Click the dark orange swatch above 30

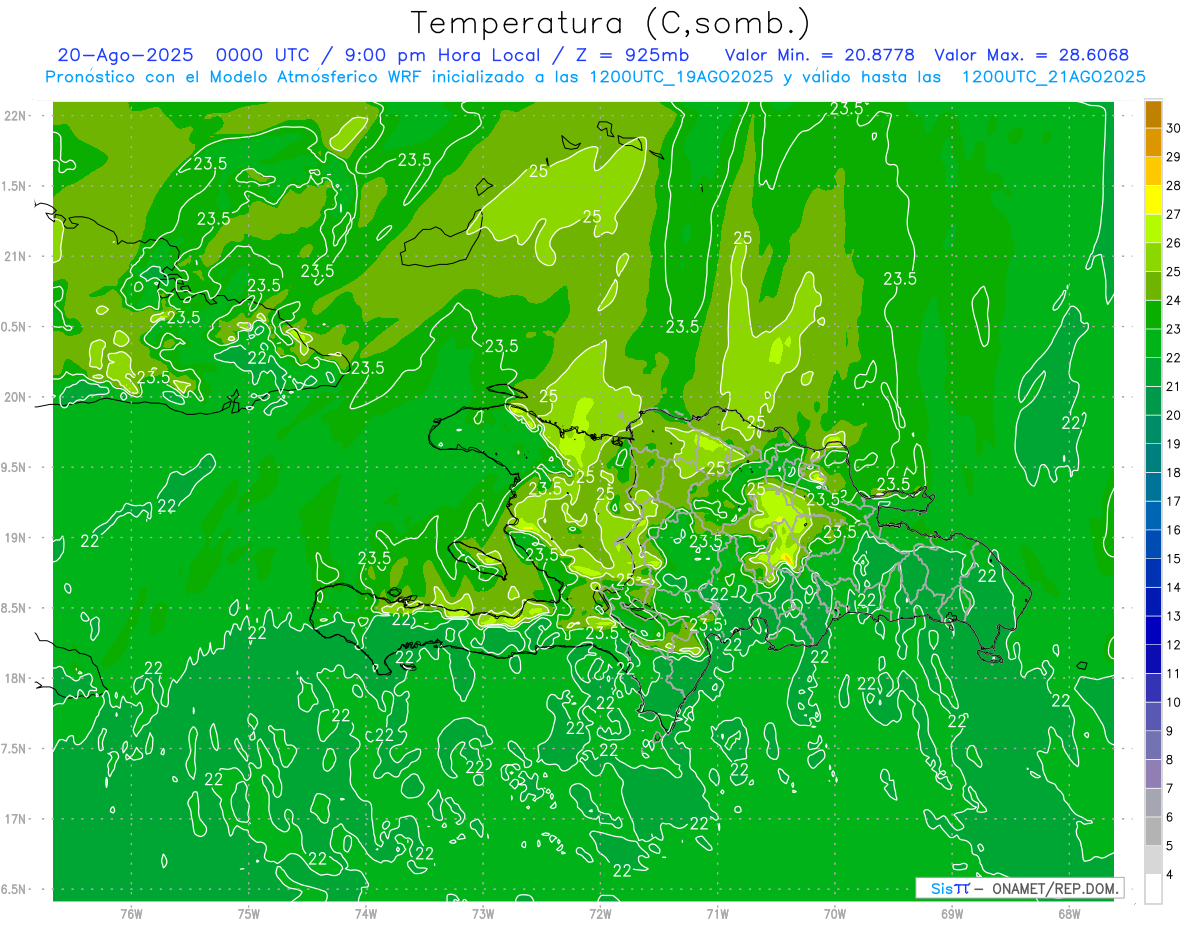pos(1153,114)
